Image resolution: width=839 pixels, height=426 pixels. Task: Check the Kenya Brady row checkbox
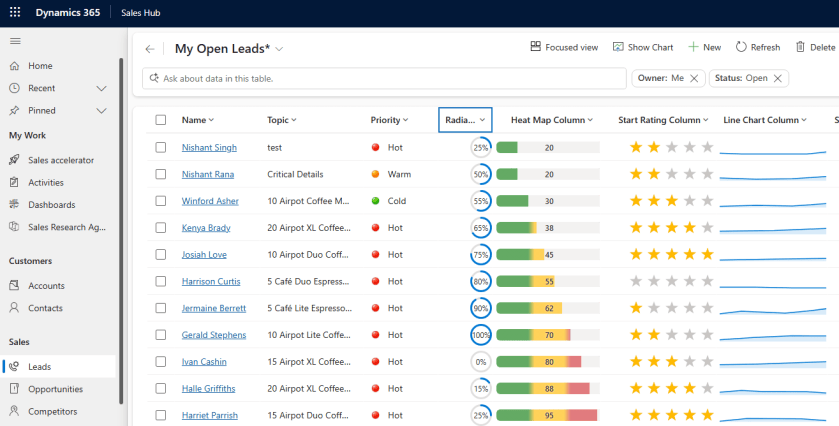pyautogui.click(x=161, y=227)
